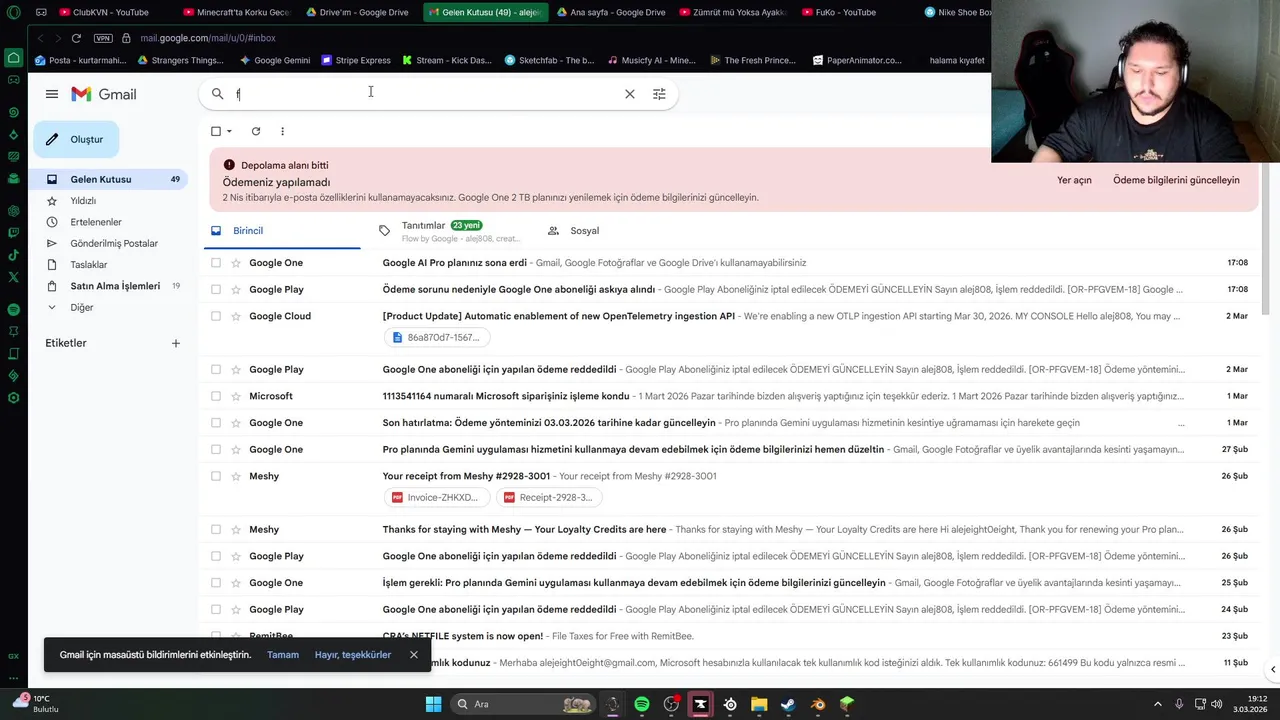Open the Google Gemini bookmark
The width and height of the screenshot is (1280, 720).
(x=274, y=60)
